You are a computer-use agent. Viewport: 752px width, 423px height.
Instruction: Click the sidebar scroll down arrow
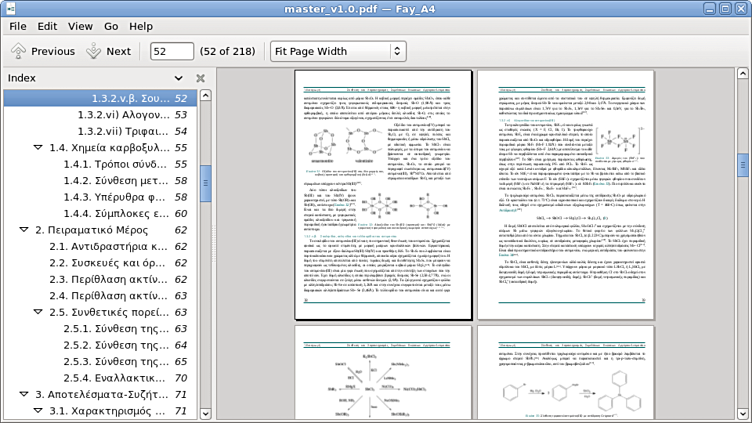tap(206, 412)
